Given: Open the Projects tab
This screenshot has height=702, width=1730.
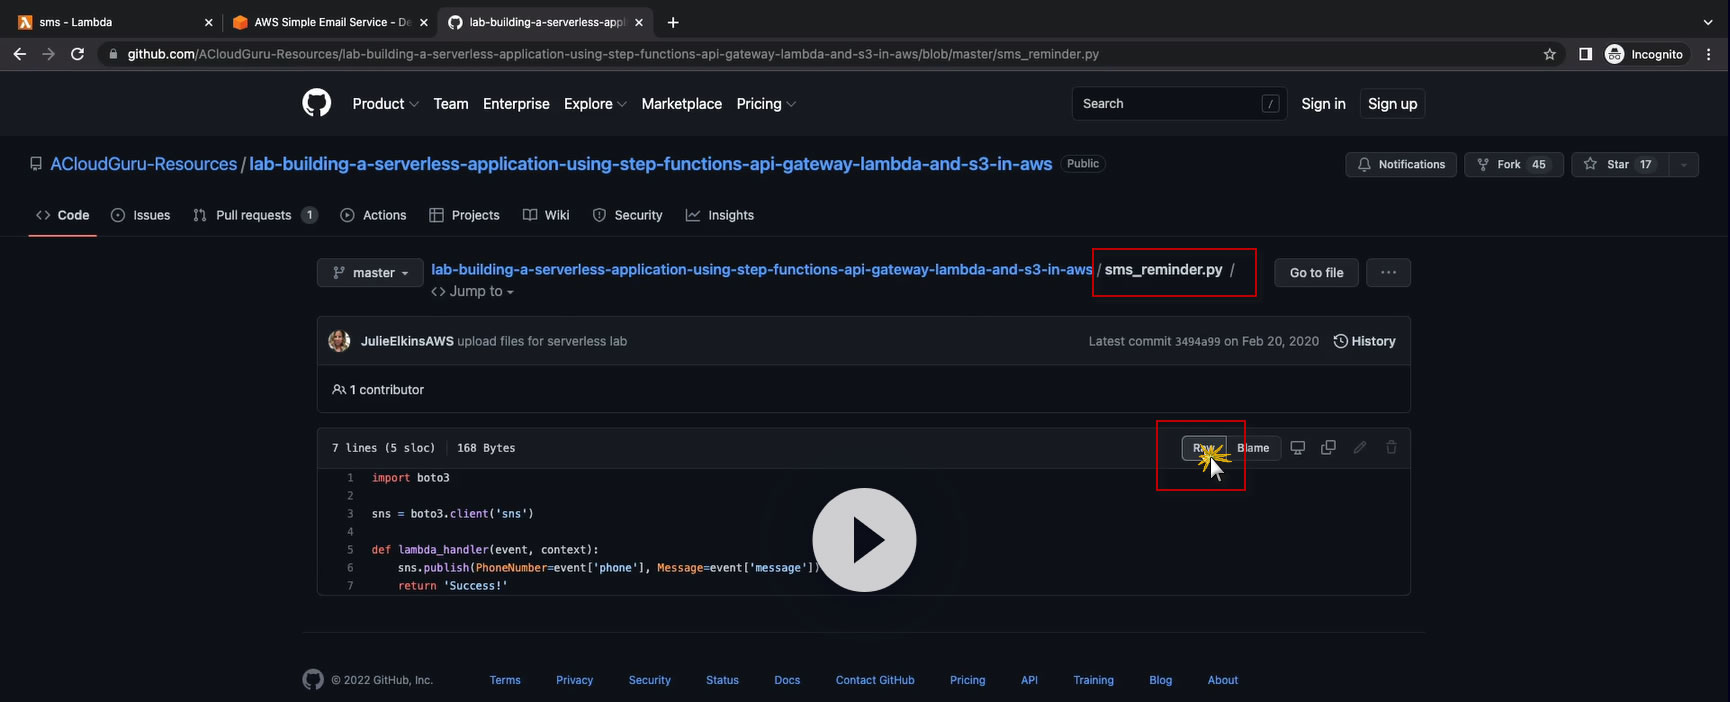Looking at the screenshot, I should click(464, 215).
